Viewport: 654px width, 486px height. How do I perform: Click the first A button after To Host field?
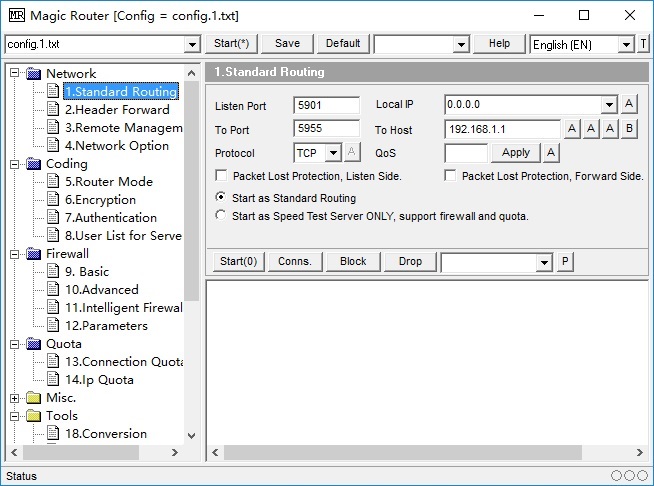coord(572,129)
